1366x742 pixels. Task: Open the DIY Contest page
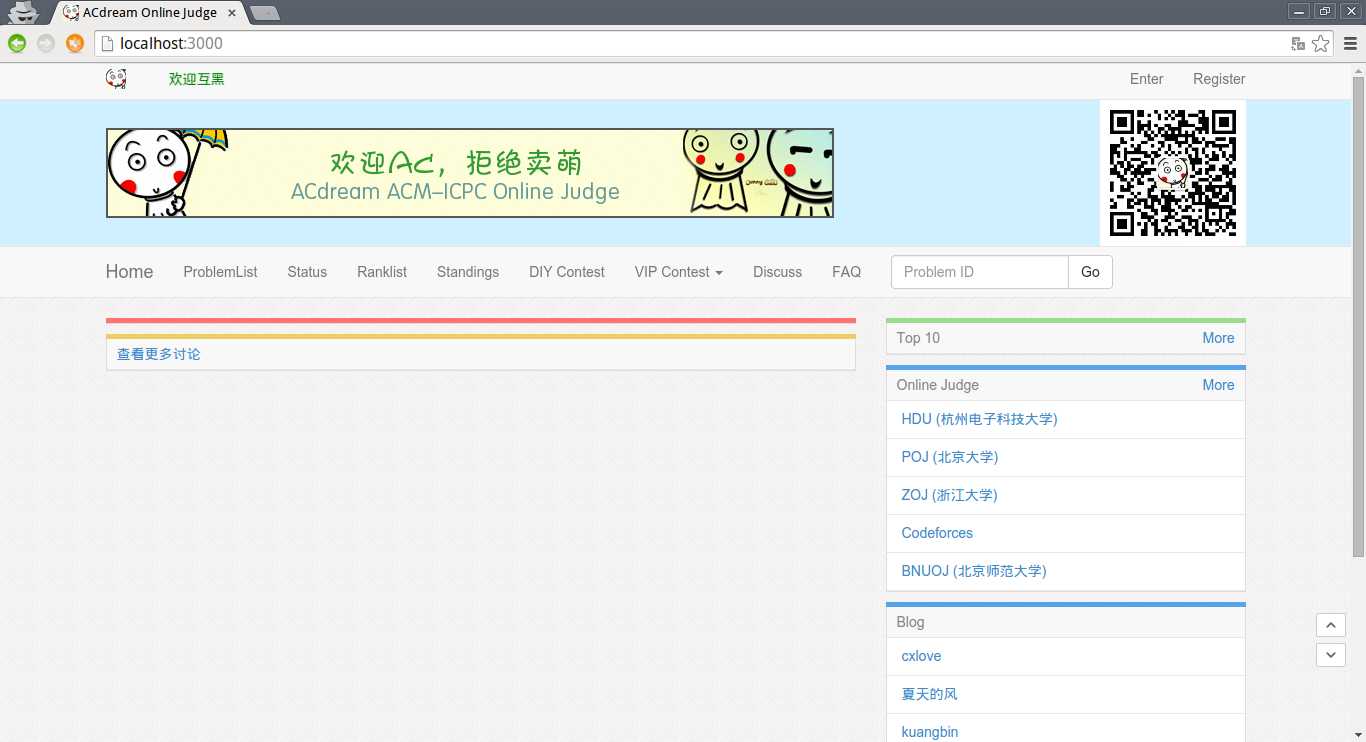(567, 272)
